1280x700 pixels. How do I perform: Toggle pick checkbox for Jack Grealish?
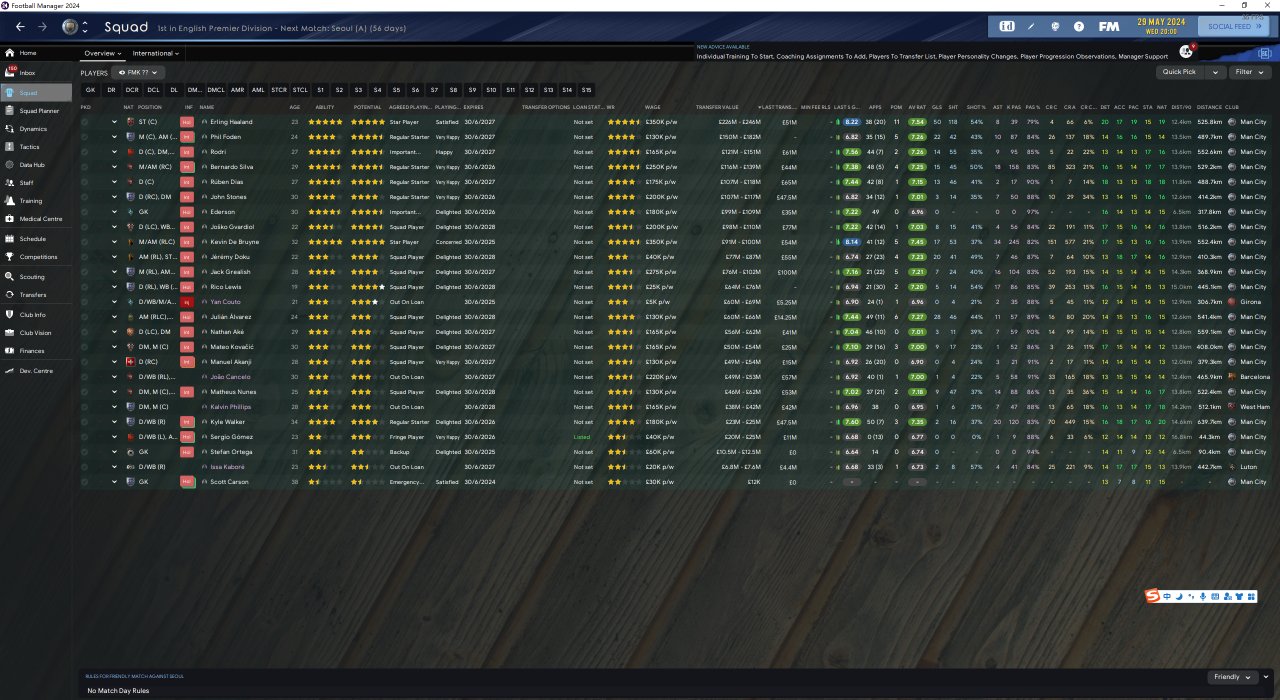tap(85, 272)
